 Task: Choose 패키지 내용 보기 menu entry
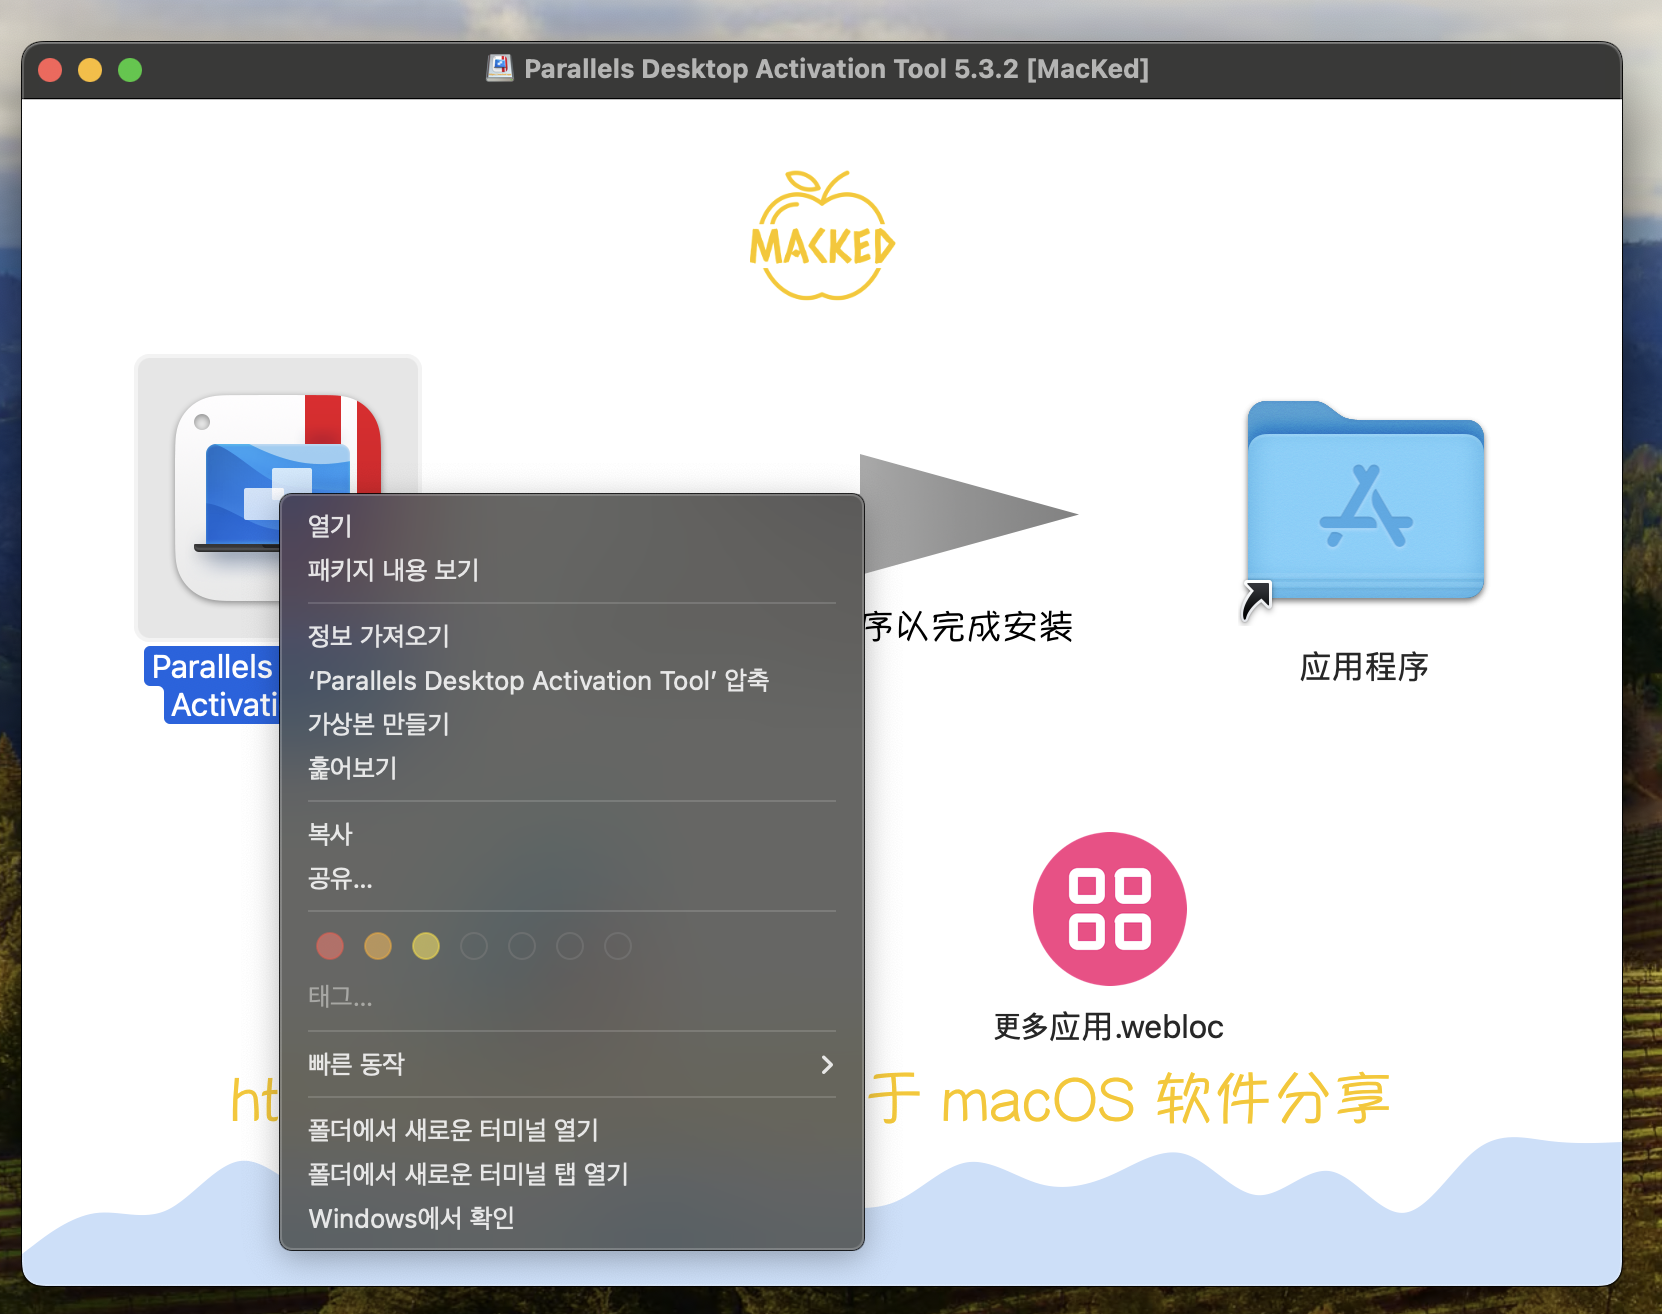click(x=572, y=570)
